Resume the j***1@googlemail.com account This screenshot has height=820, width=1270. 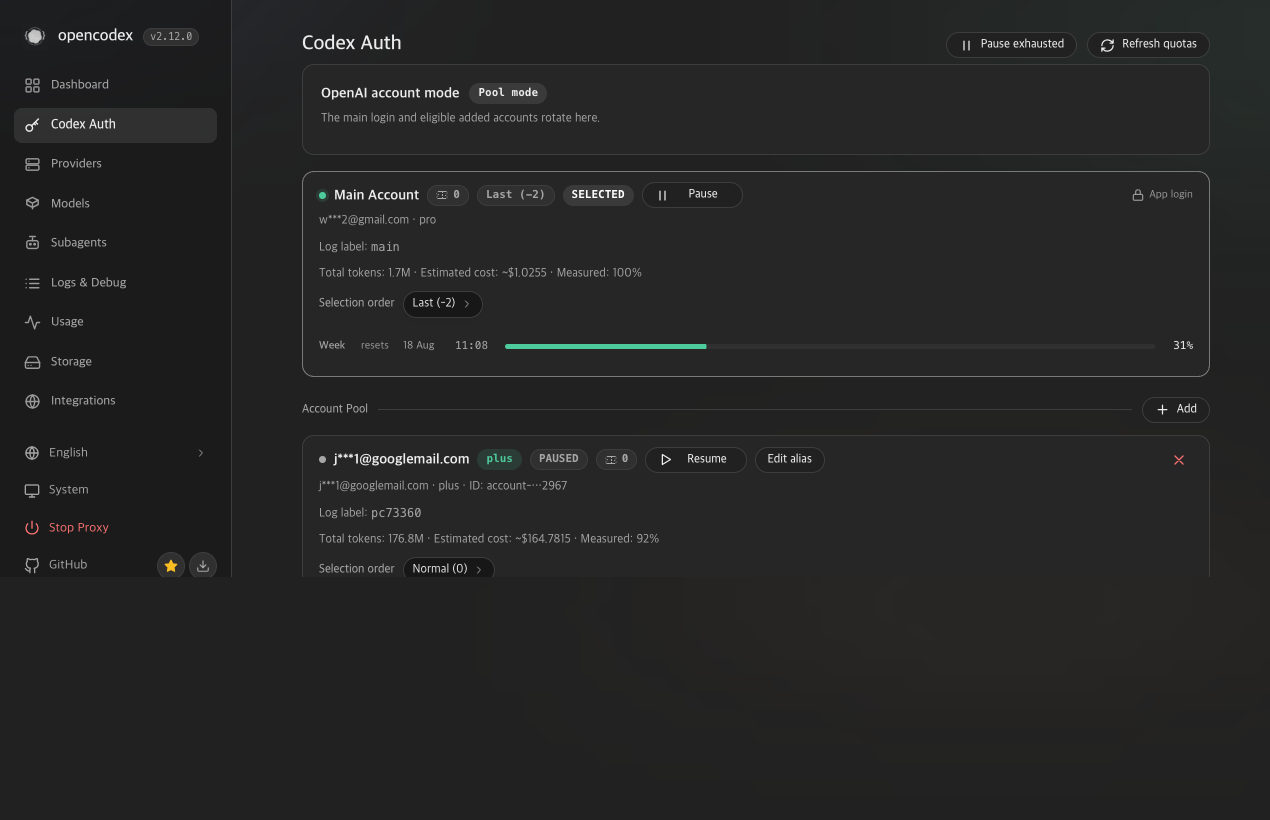pos(695,459)
